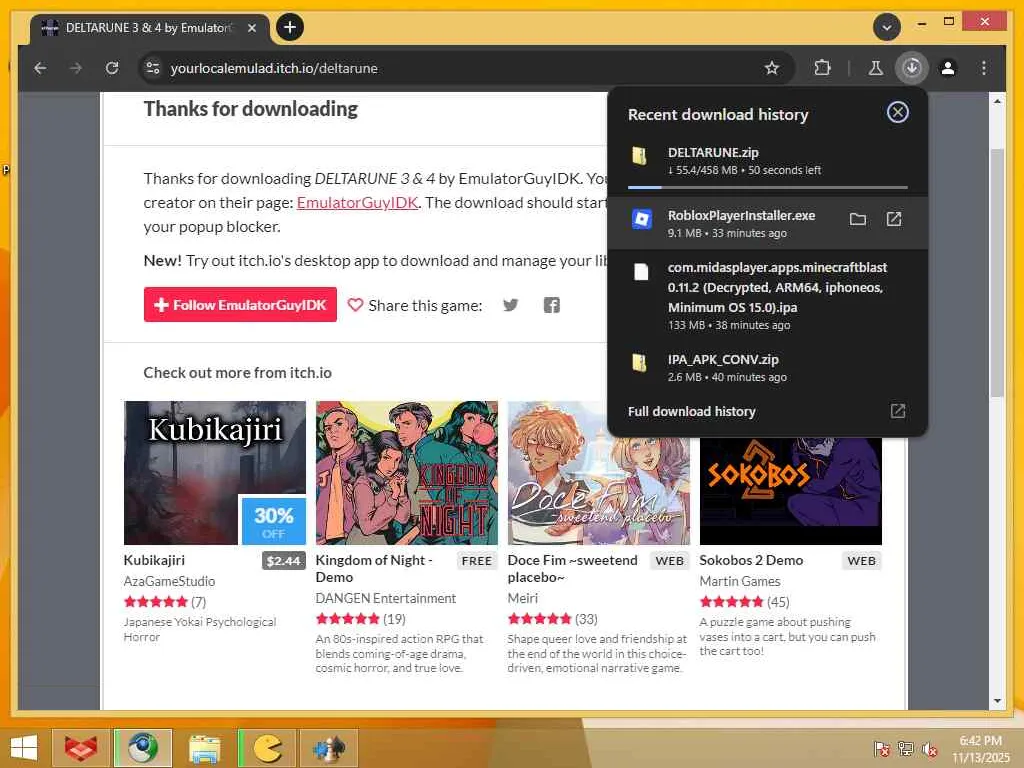Open File Explorer from taskbar
The image size is (1024, 768).
click(x=204, y=748)
